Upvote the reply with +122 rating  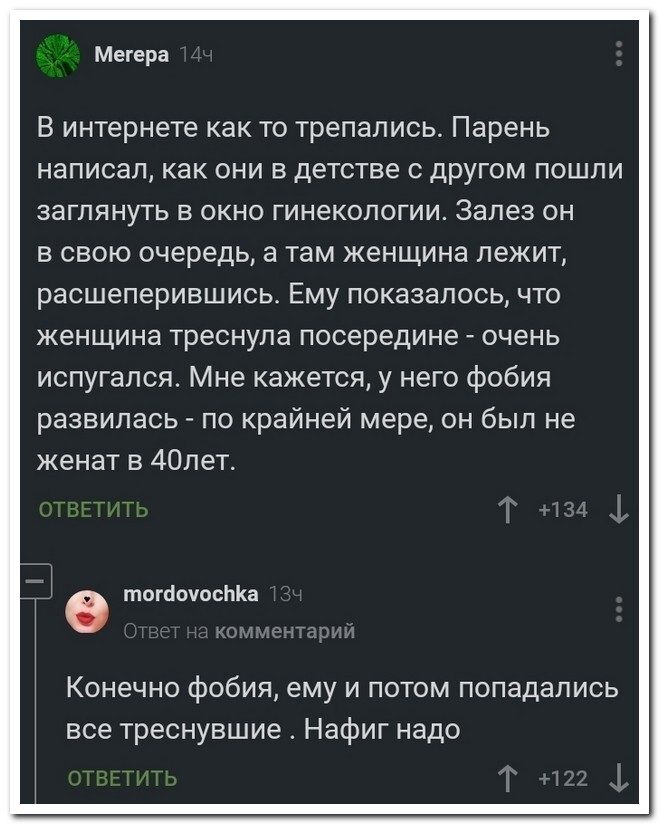click(x=504, y=779)
